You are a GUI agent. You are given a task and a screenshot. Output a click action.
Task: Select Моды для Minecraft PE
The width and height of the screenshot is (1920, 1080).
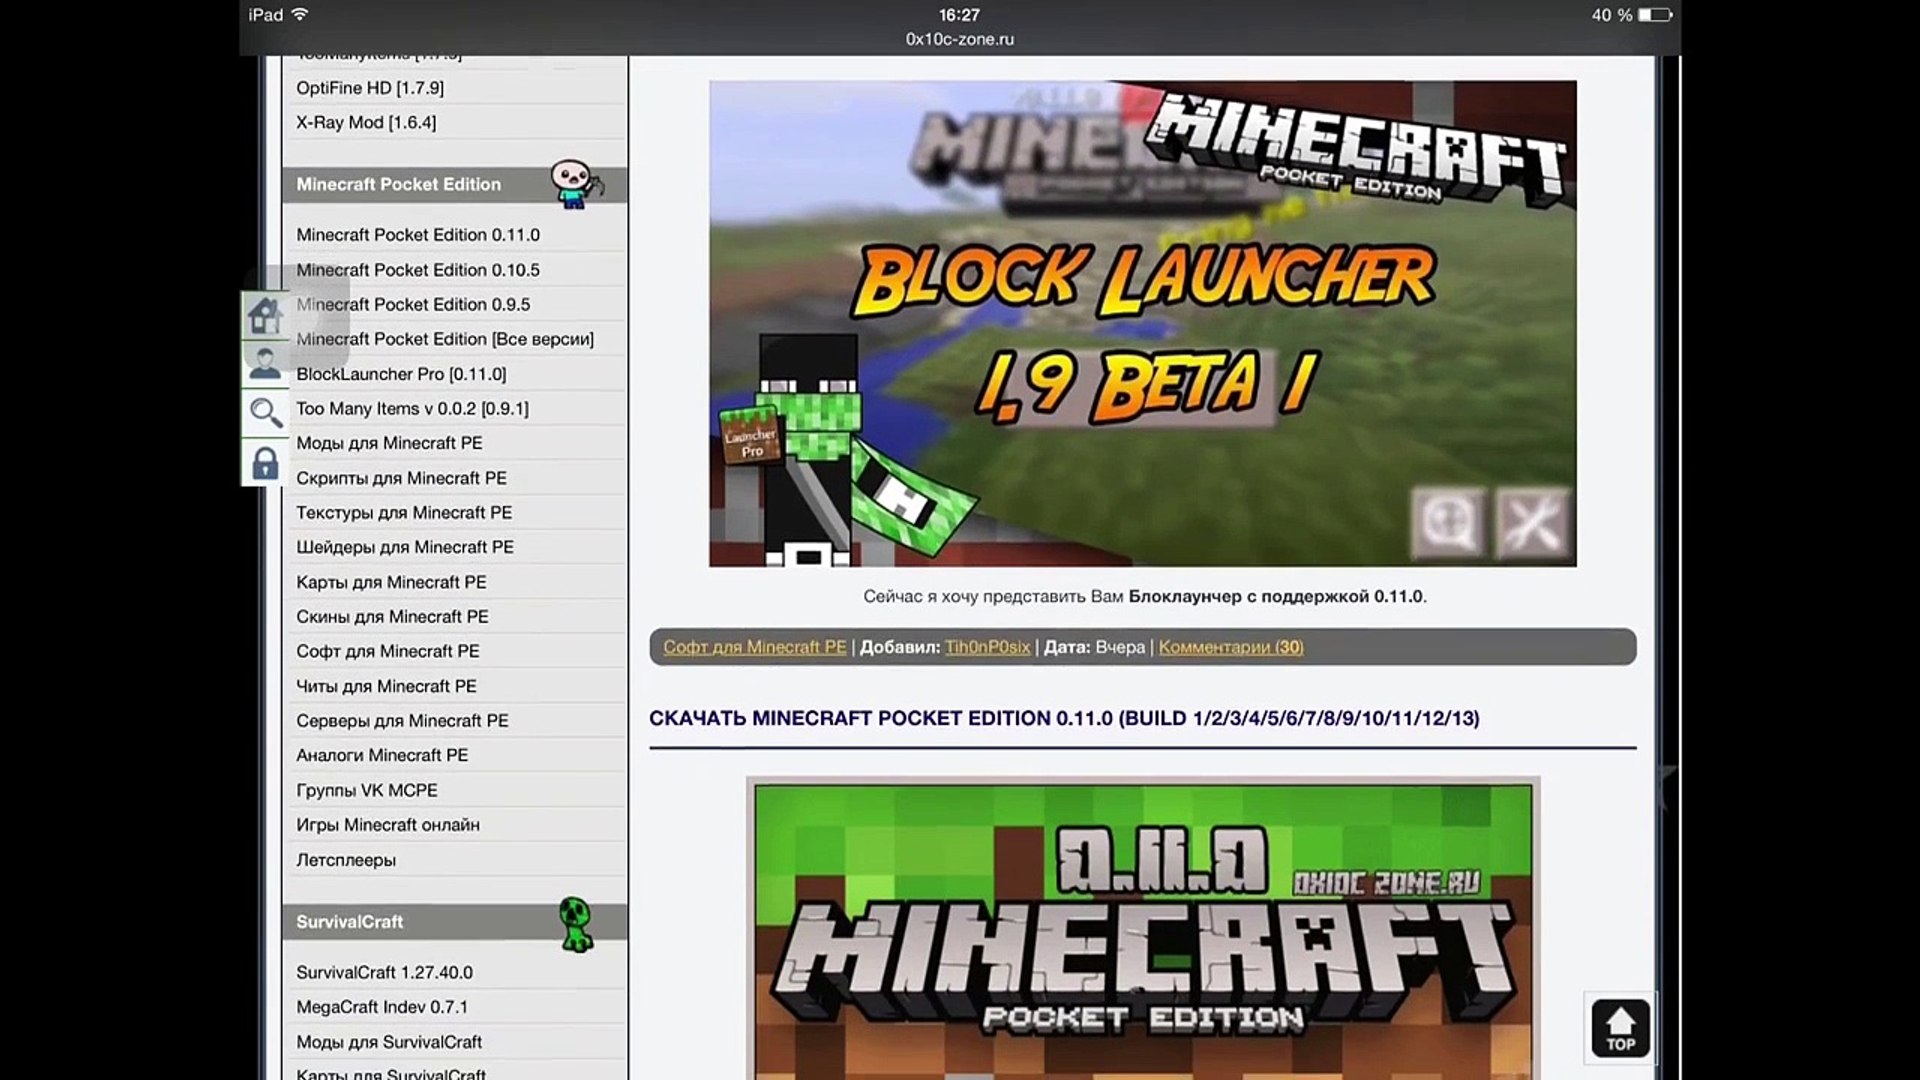pos(389,443)
